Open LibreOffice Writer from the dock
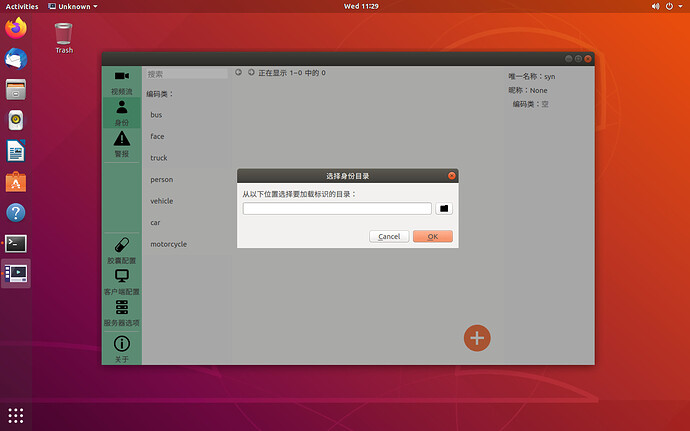Viewport: 690px width, 431px height. click(16, 151)
